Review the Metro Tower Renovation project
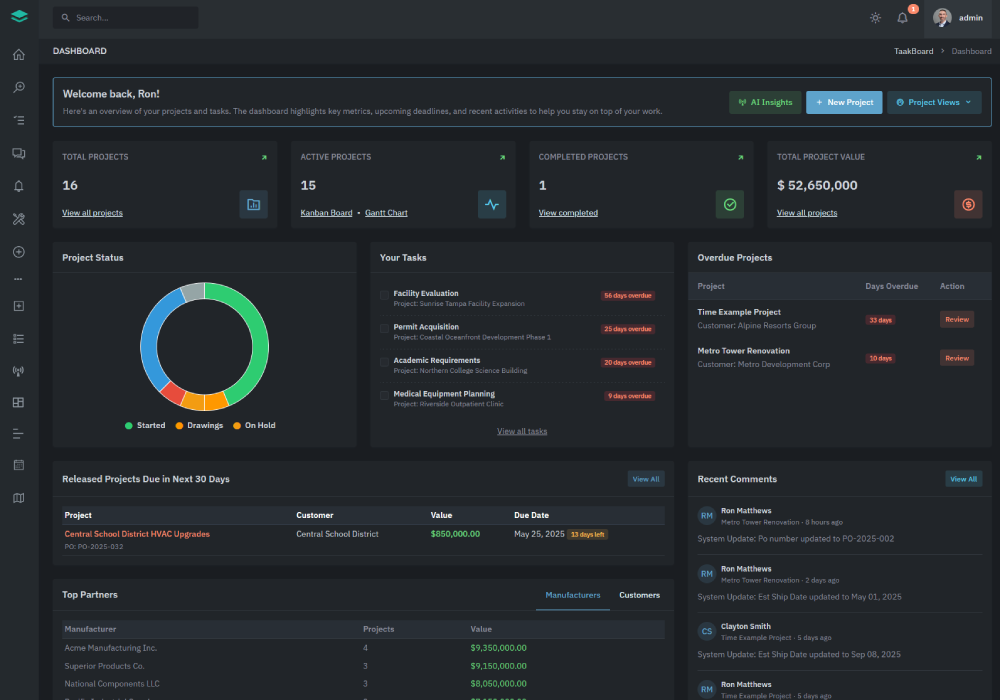1000x700 pixels. [x=957, y=358]
